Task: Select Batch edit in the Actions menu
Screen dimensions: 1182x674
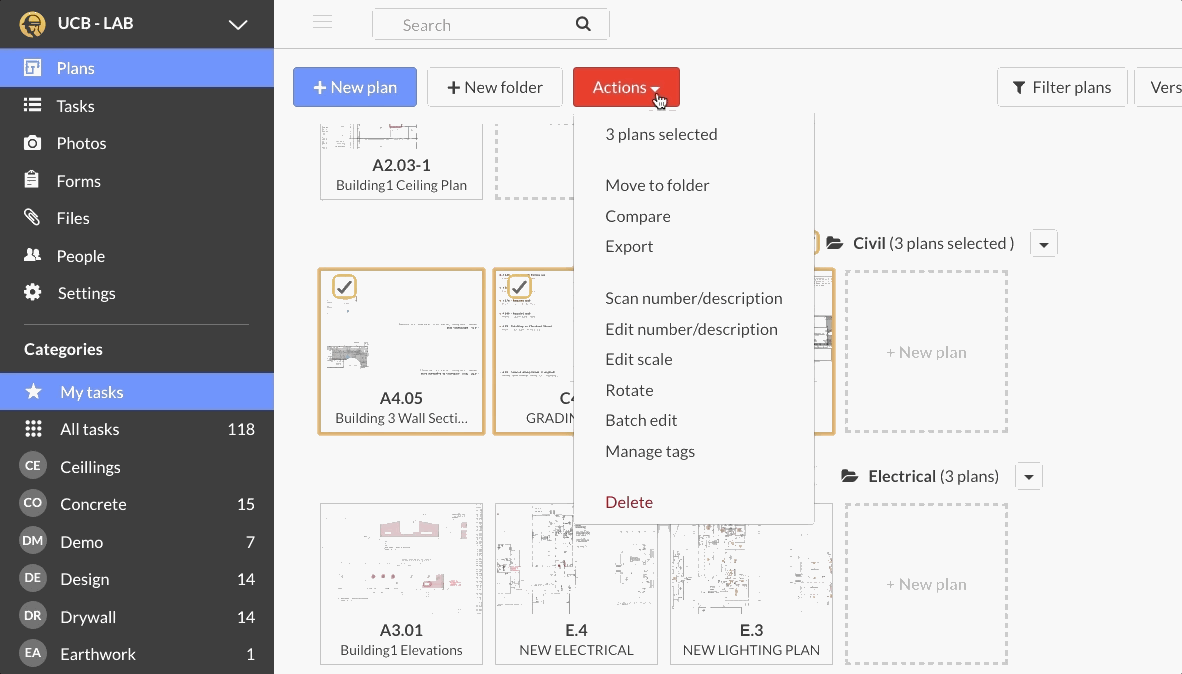Action: (641, 420)
